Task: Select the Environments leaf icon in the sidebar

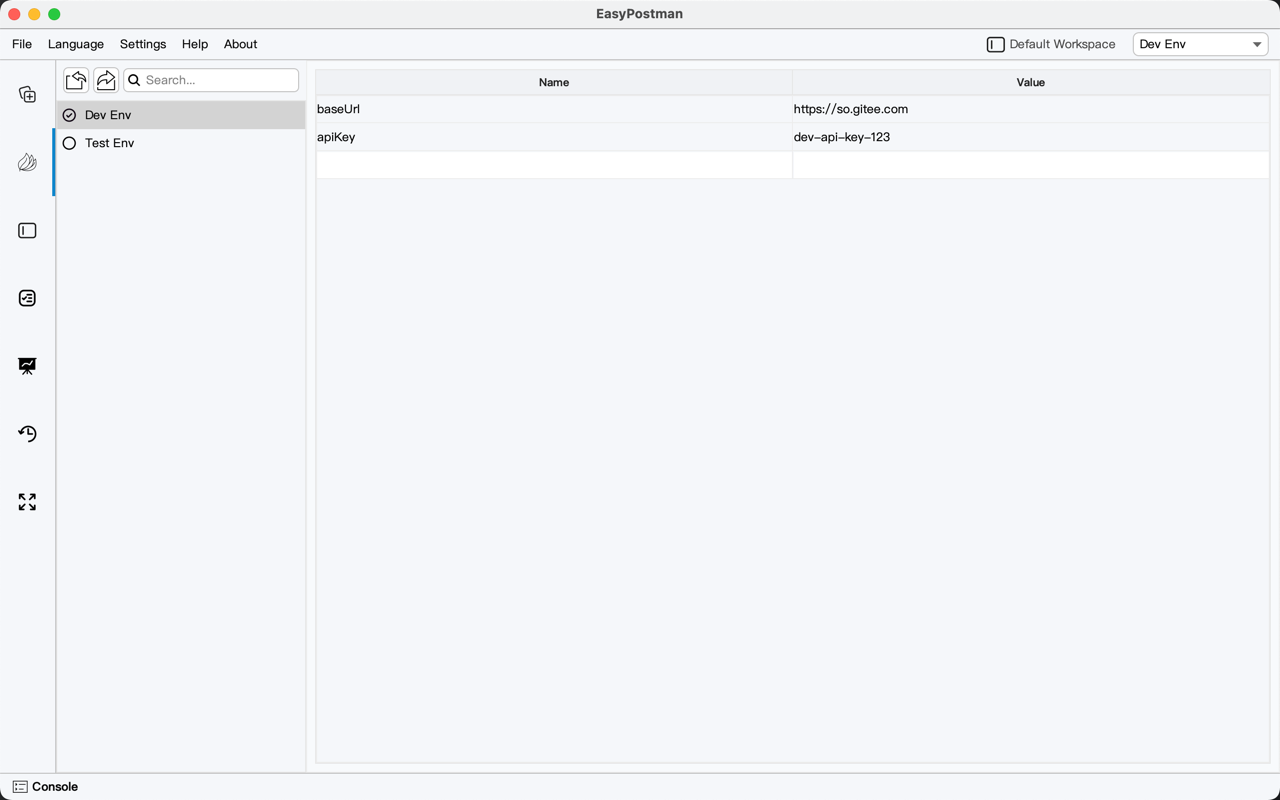Action: 27,162
